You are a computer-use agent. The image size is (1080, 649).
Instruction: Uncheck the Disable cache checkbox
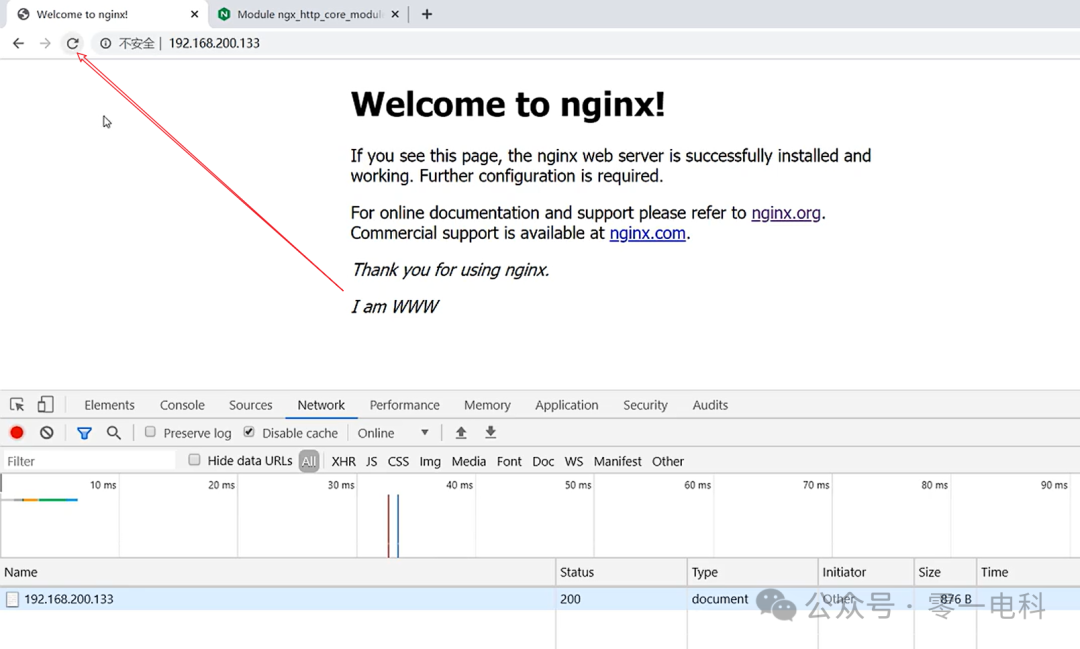point(249,432)
